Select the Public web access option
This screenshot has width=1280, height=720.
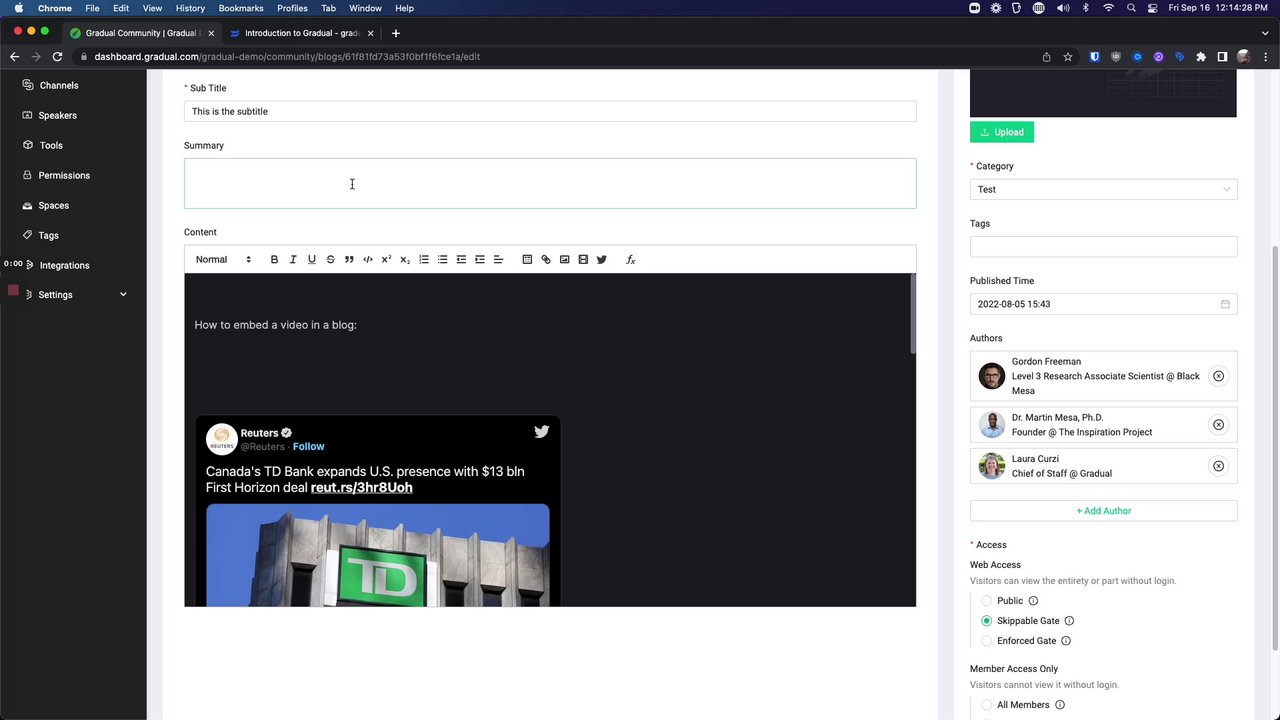click(x=986, y=601)
